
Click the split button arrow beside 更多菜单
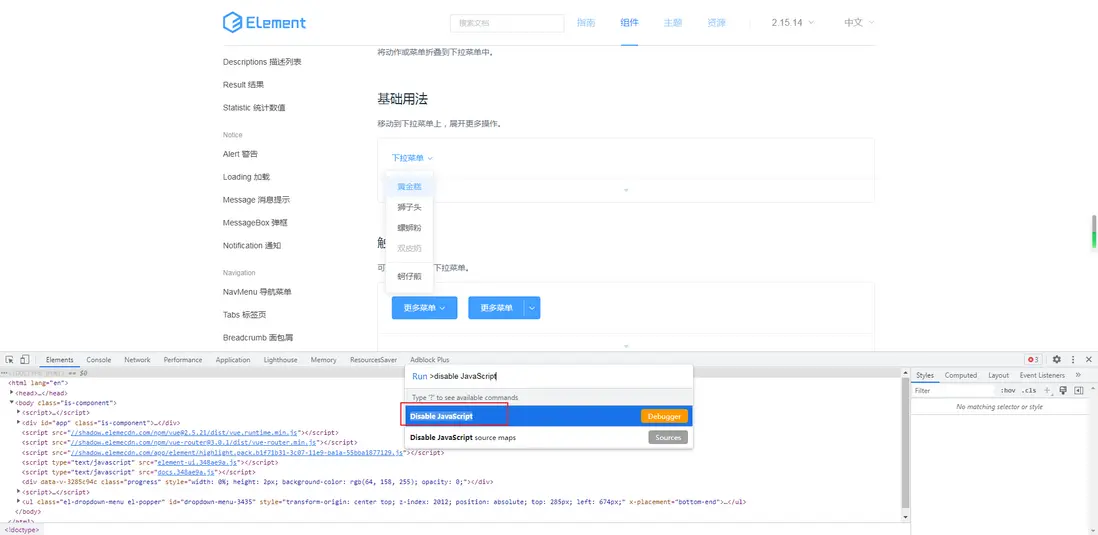pyautogui.click(x=532, y=307)
